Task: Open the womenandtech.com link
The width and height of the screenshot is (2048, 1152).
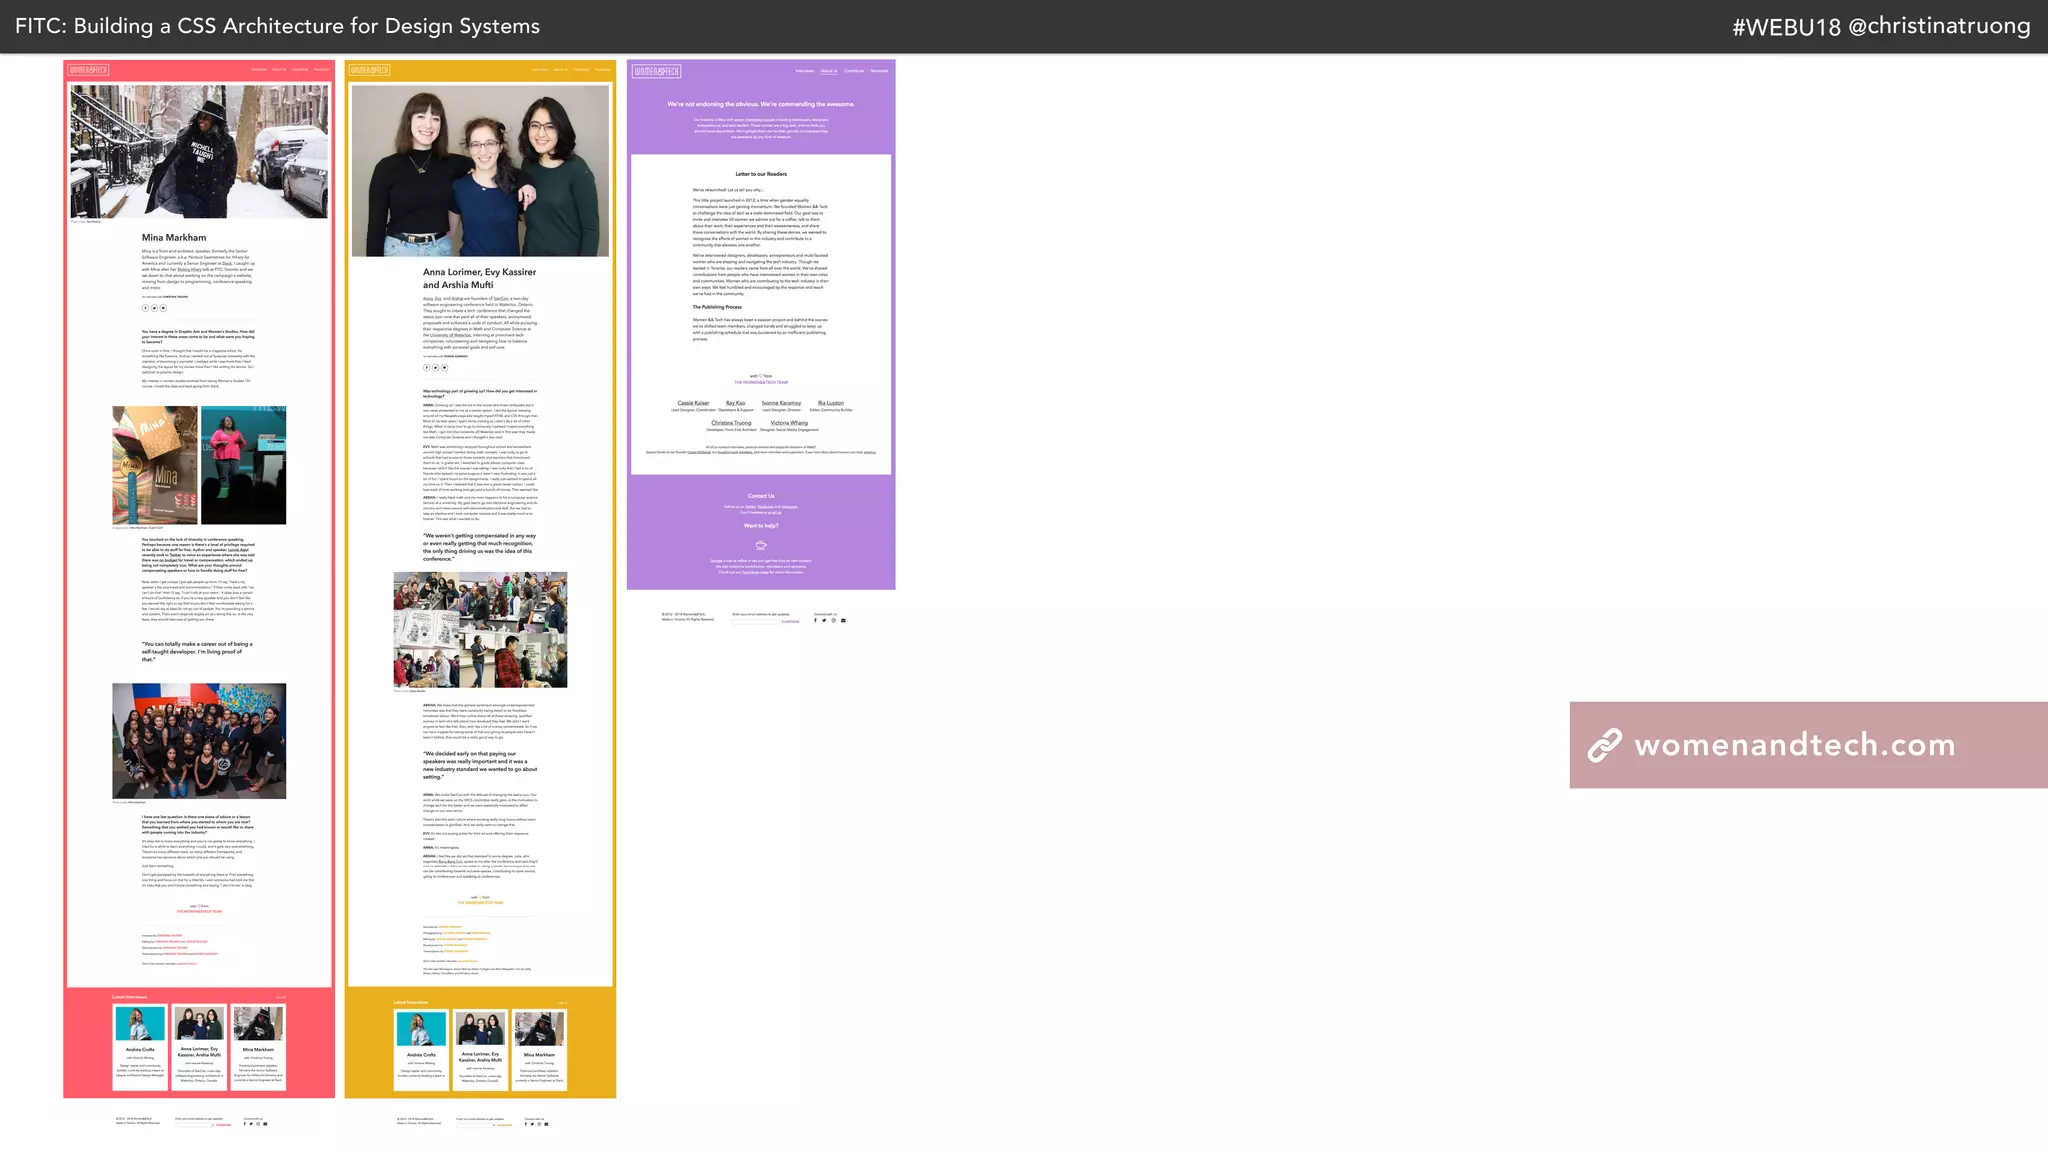Action: [x=1794, y=745]
